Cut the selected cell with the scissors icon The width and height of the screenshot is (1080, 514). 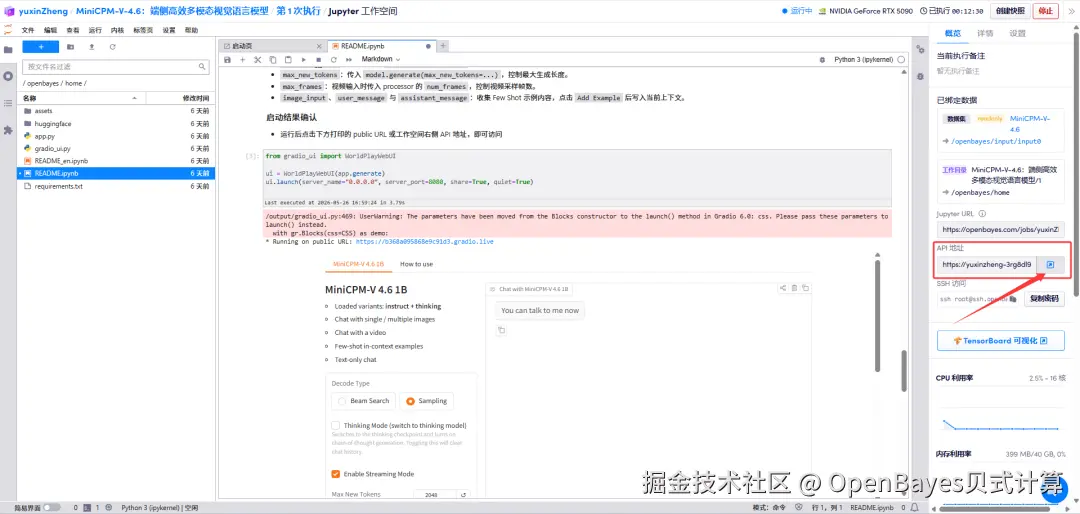click(x=258, y=60)
